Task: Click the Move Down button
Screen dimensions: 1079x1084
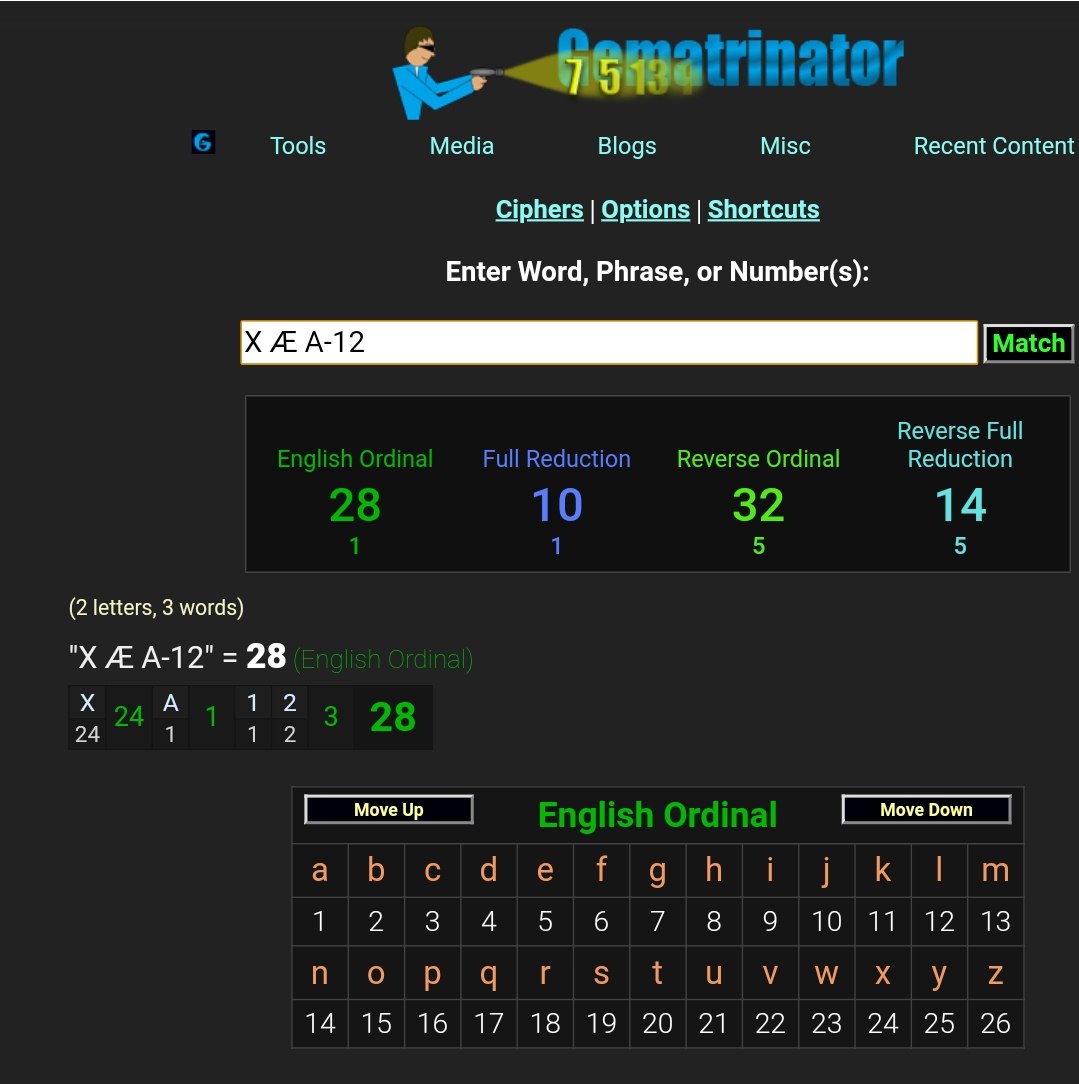Action: pos(926,810)
